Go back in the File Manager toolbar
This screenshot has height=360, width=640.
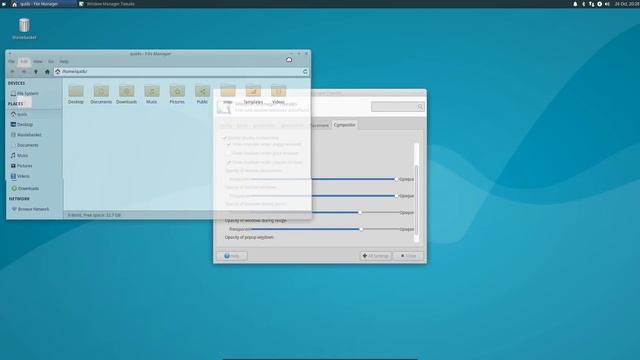tap(12, 71)
